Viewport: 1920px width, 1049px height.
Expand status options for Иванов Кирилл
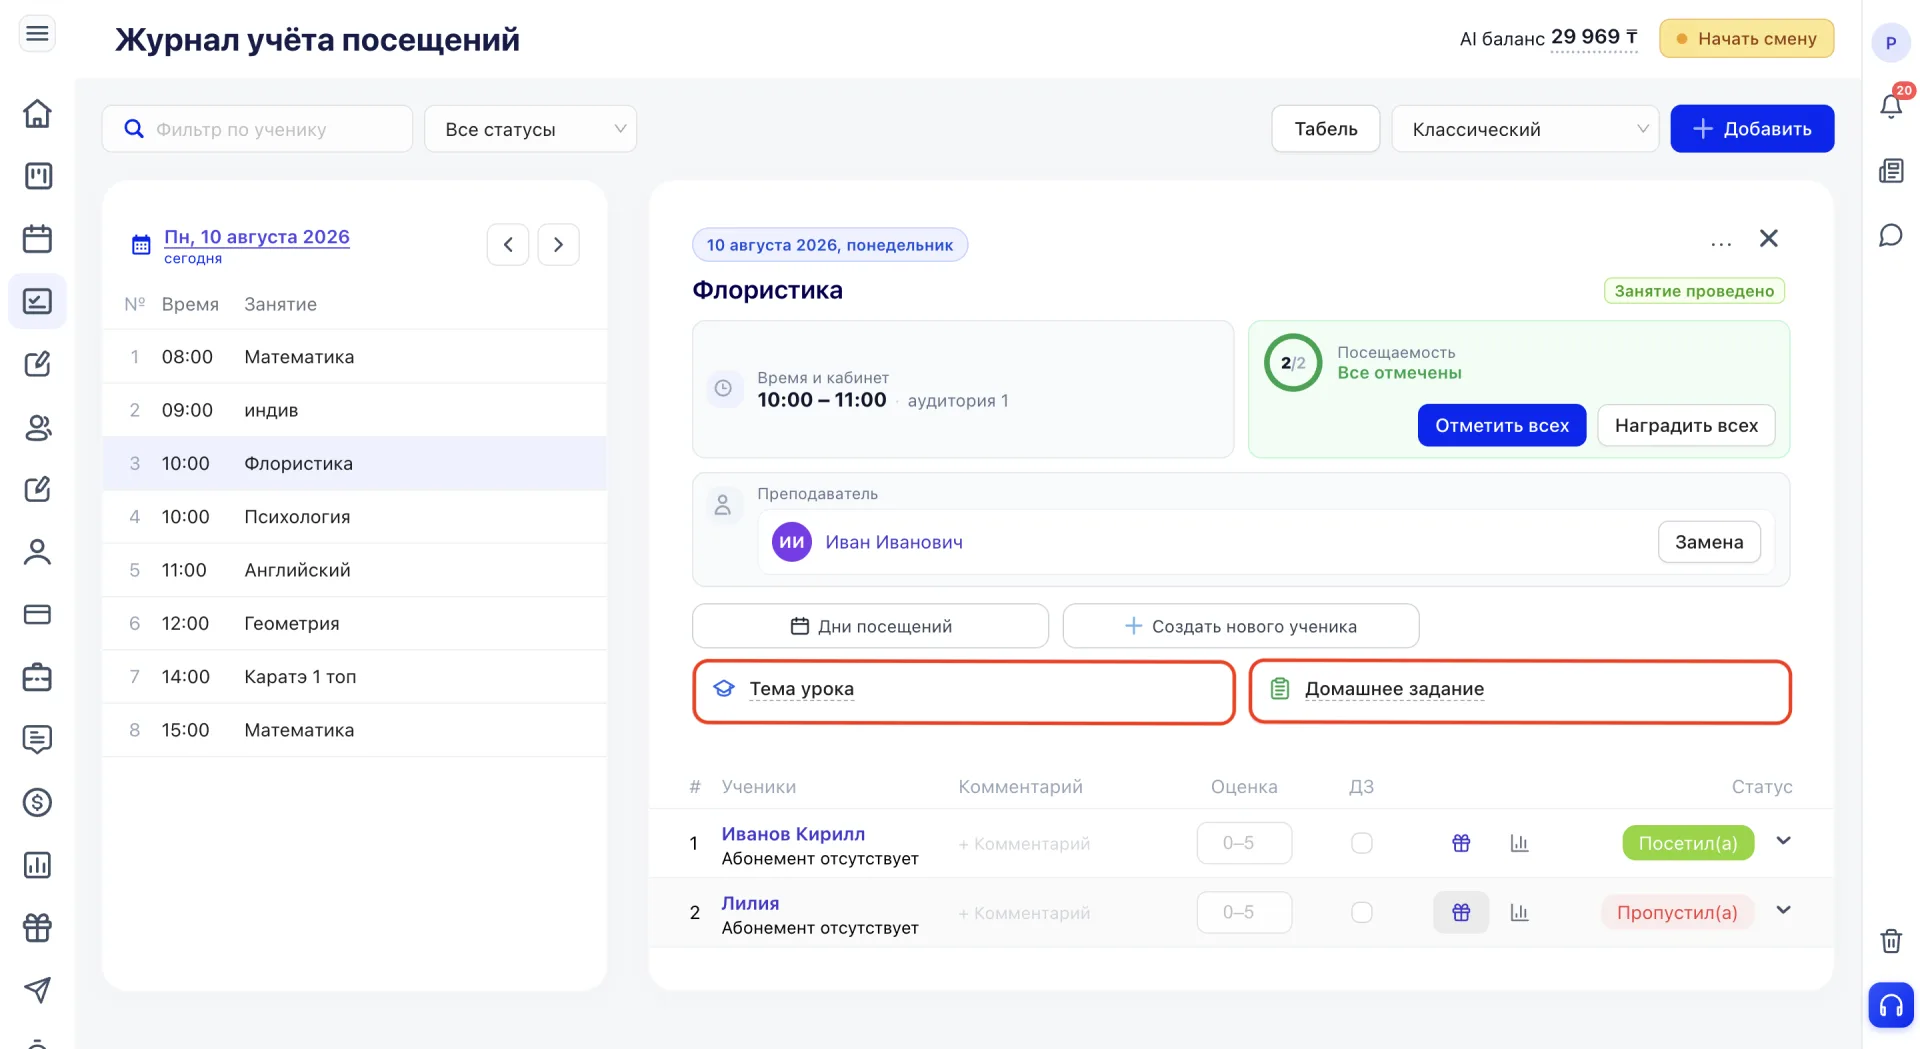[1783, 841]
